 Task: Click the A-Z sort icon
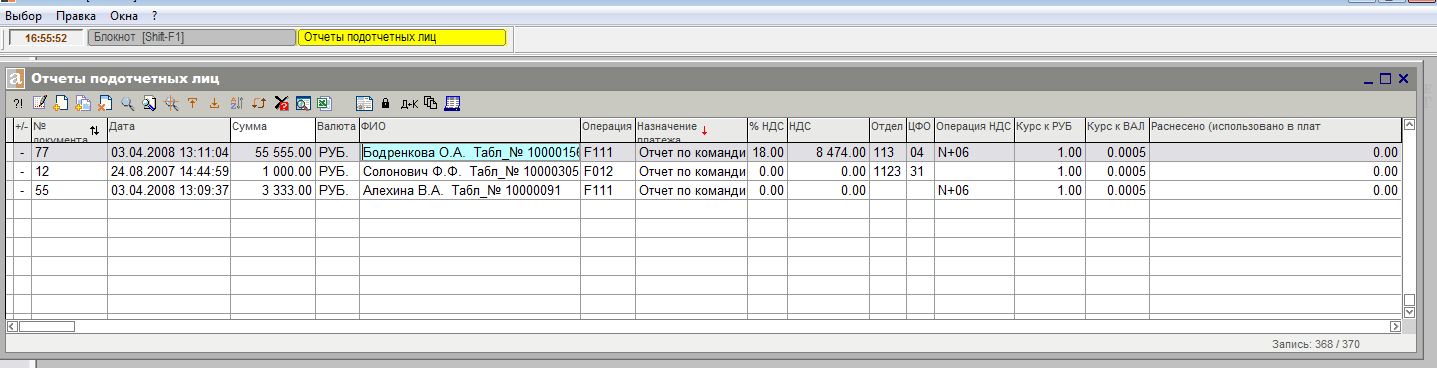236,102
